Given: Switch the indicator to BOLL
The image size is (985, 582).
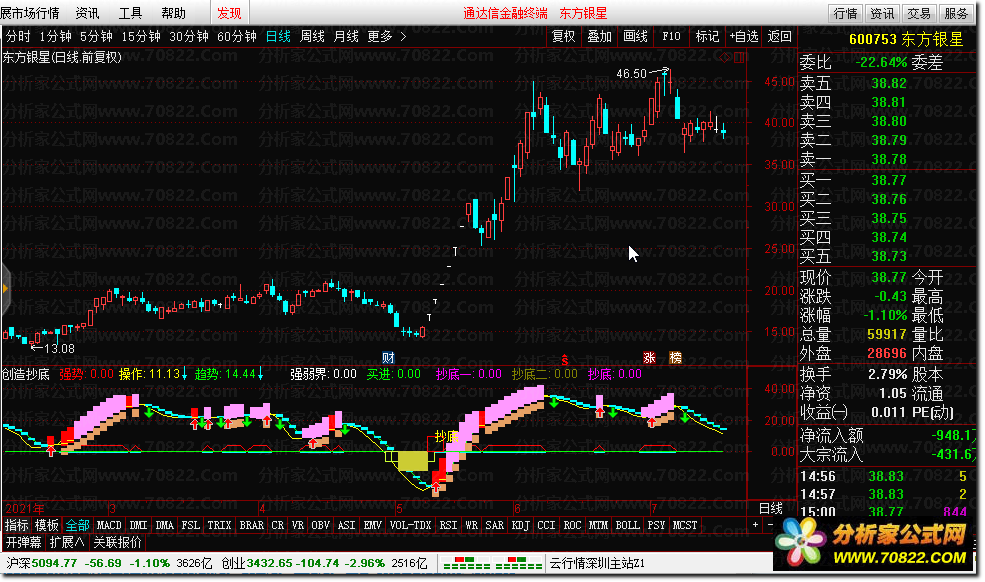Looking at the screenshot, I should [x=627, y=525].
